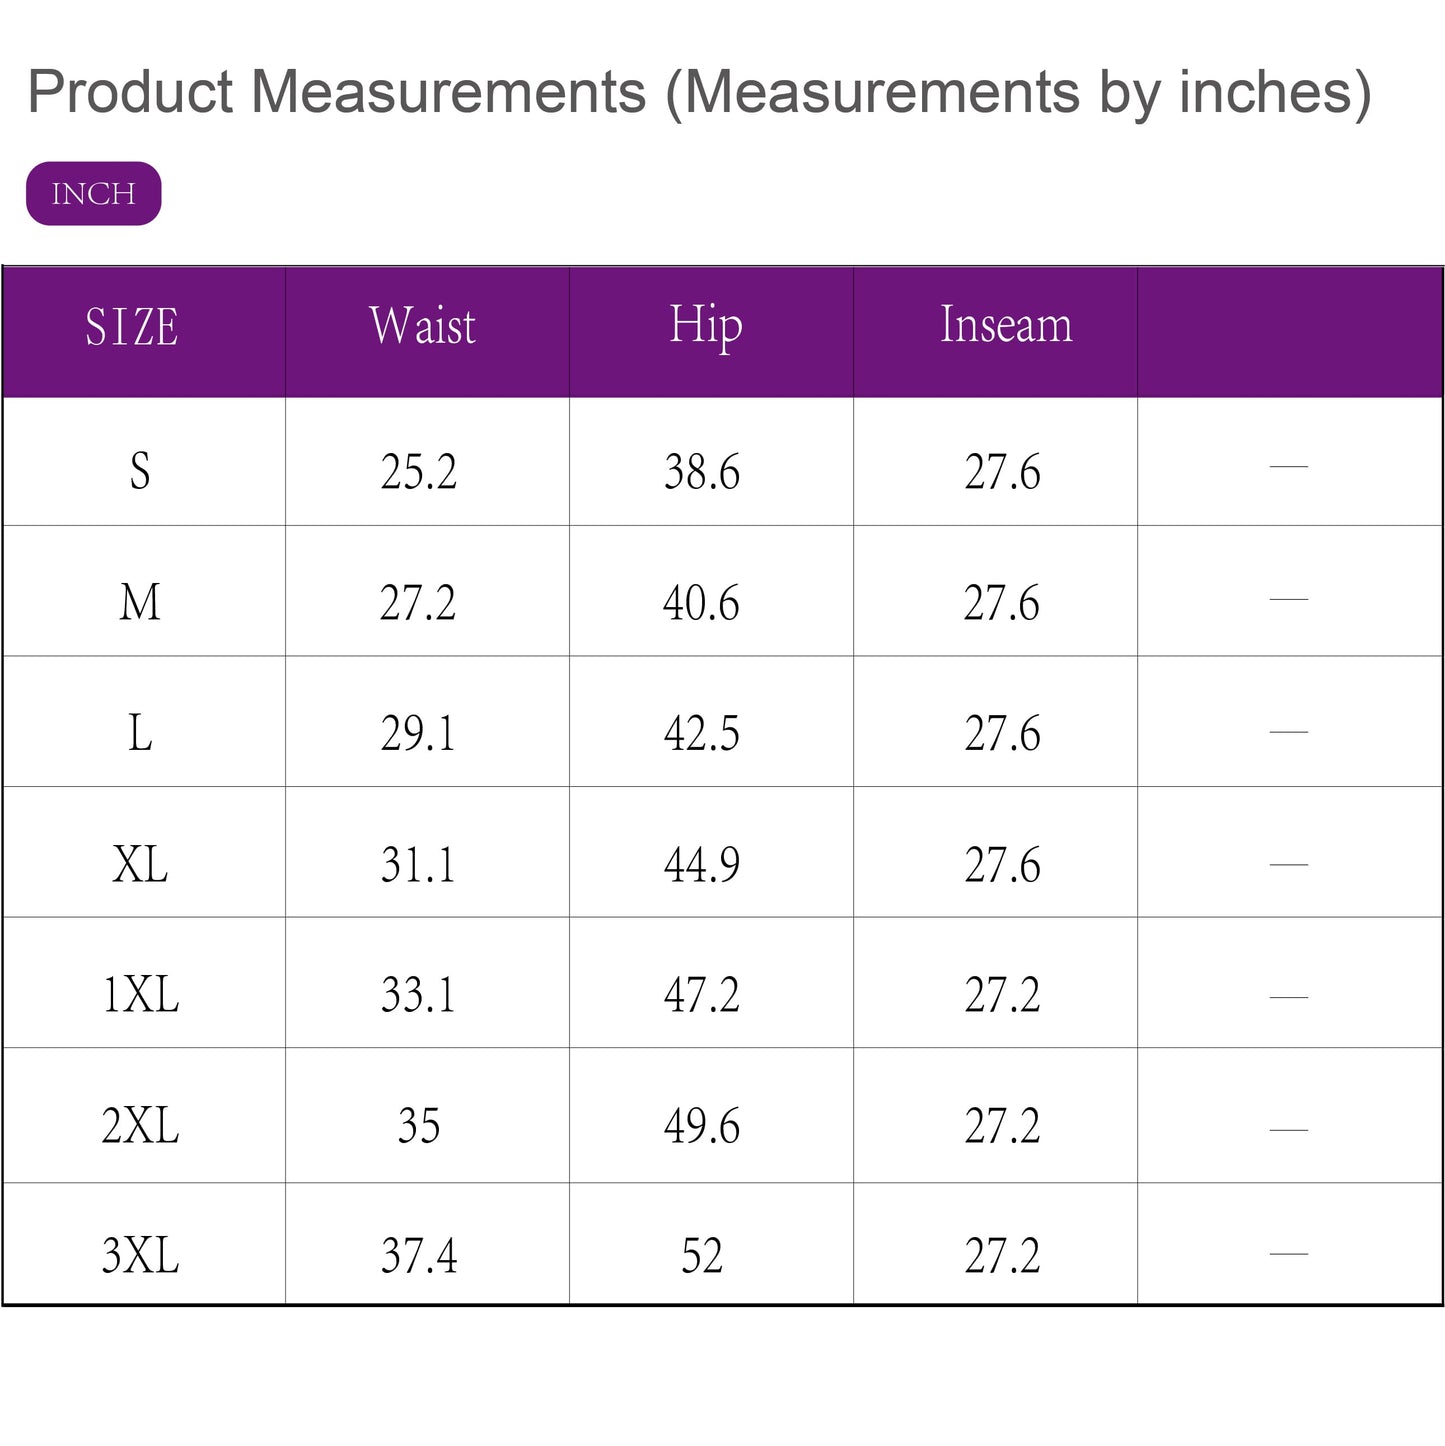Click the 44.9 hip value
The image size is (1445, 1446).
pyautogui.click(x=702, y=865)
